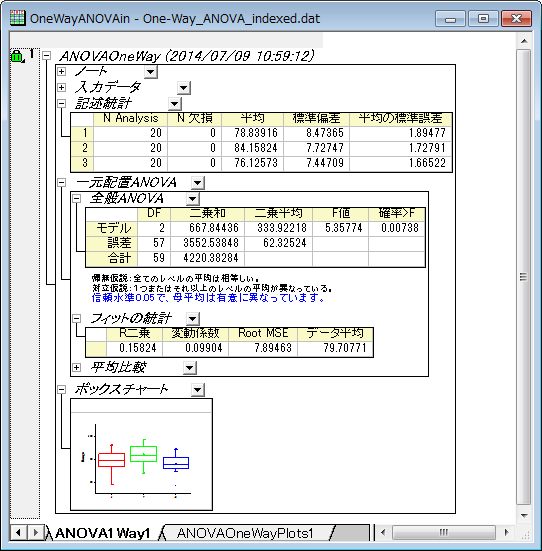Open the 一元配置ANOVA dropdown arrow
The height and width of the screenshot is (551, 542).
point(198,183)
